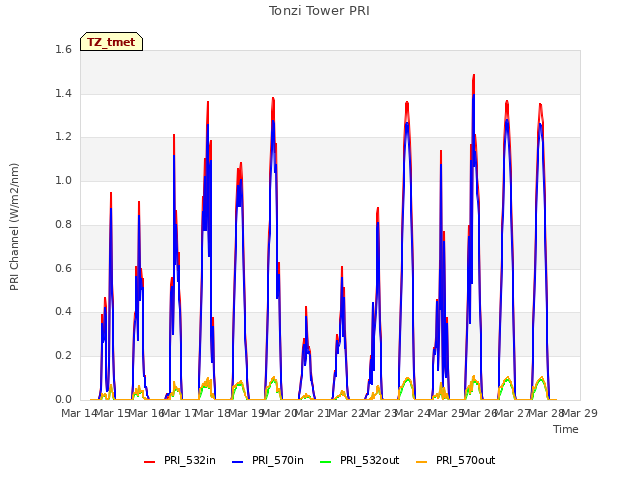The width and height of the screenshot is (640, 480).
Task: Click the y-axis label PRI Channel (W/m2/nm)
Action: tap(14, 227)
